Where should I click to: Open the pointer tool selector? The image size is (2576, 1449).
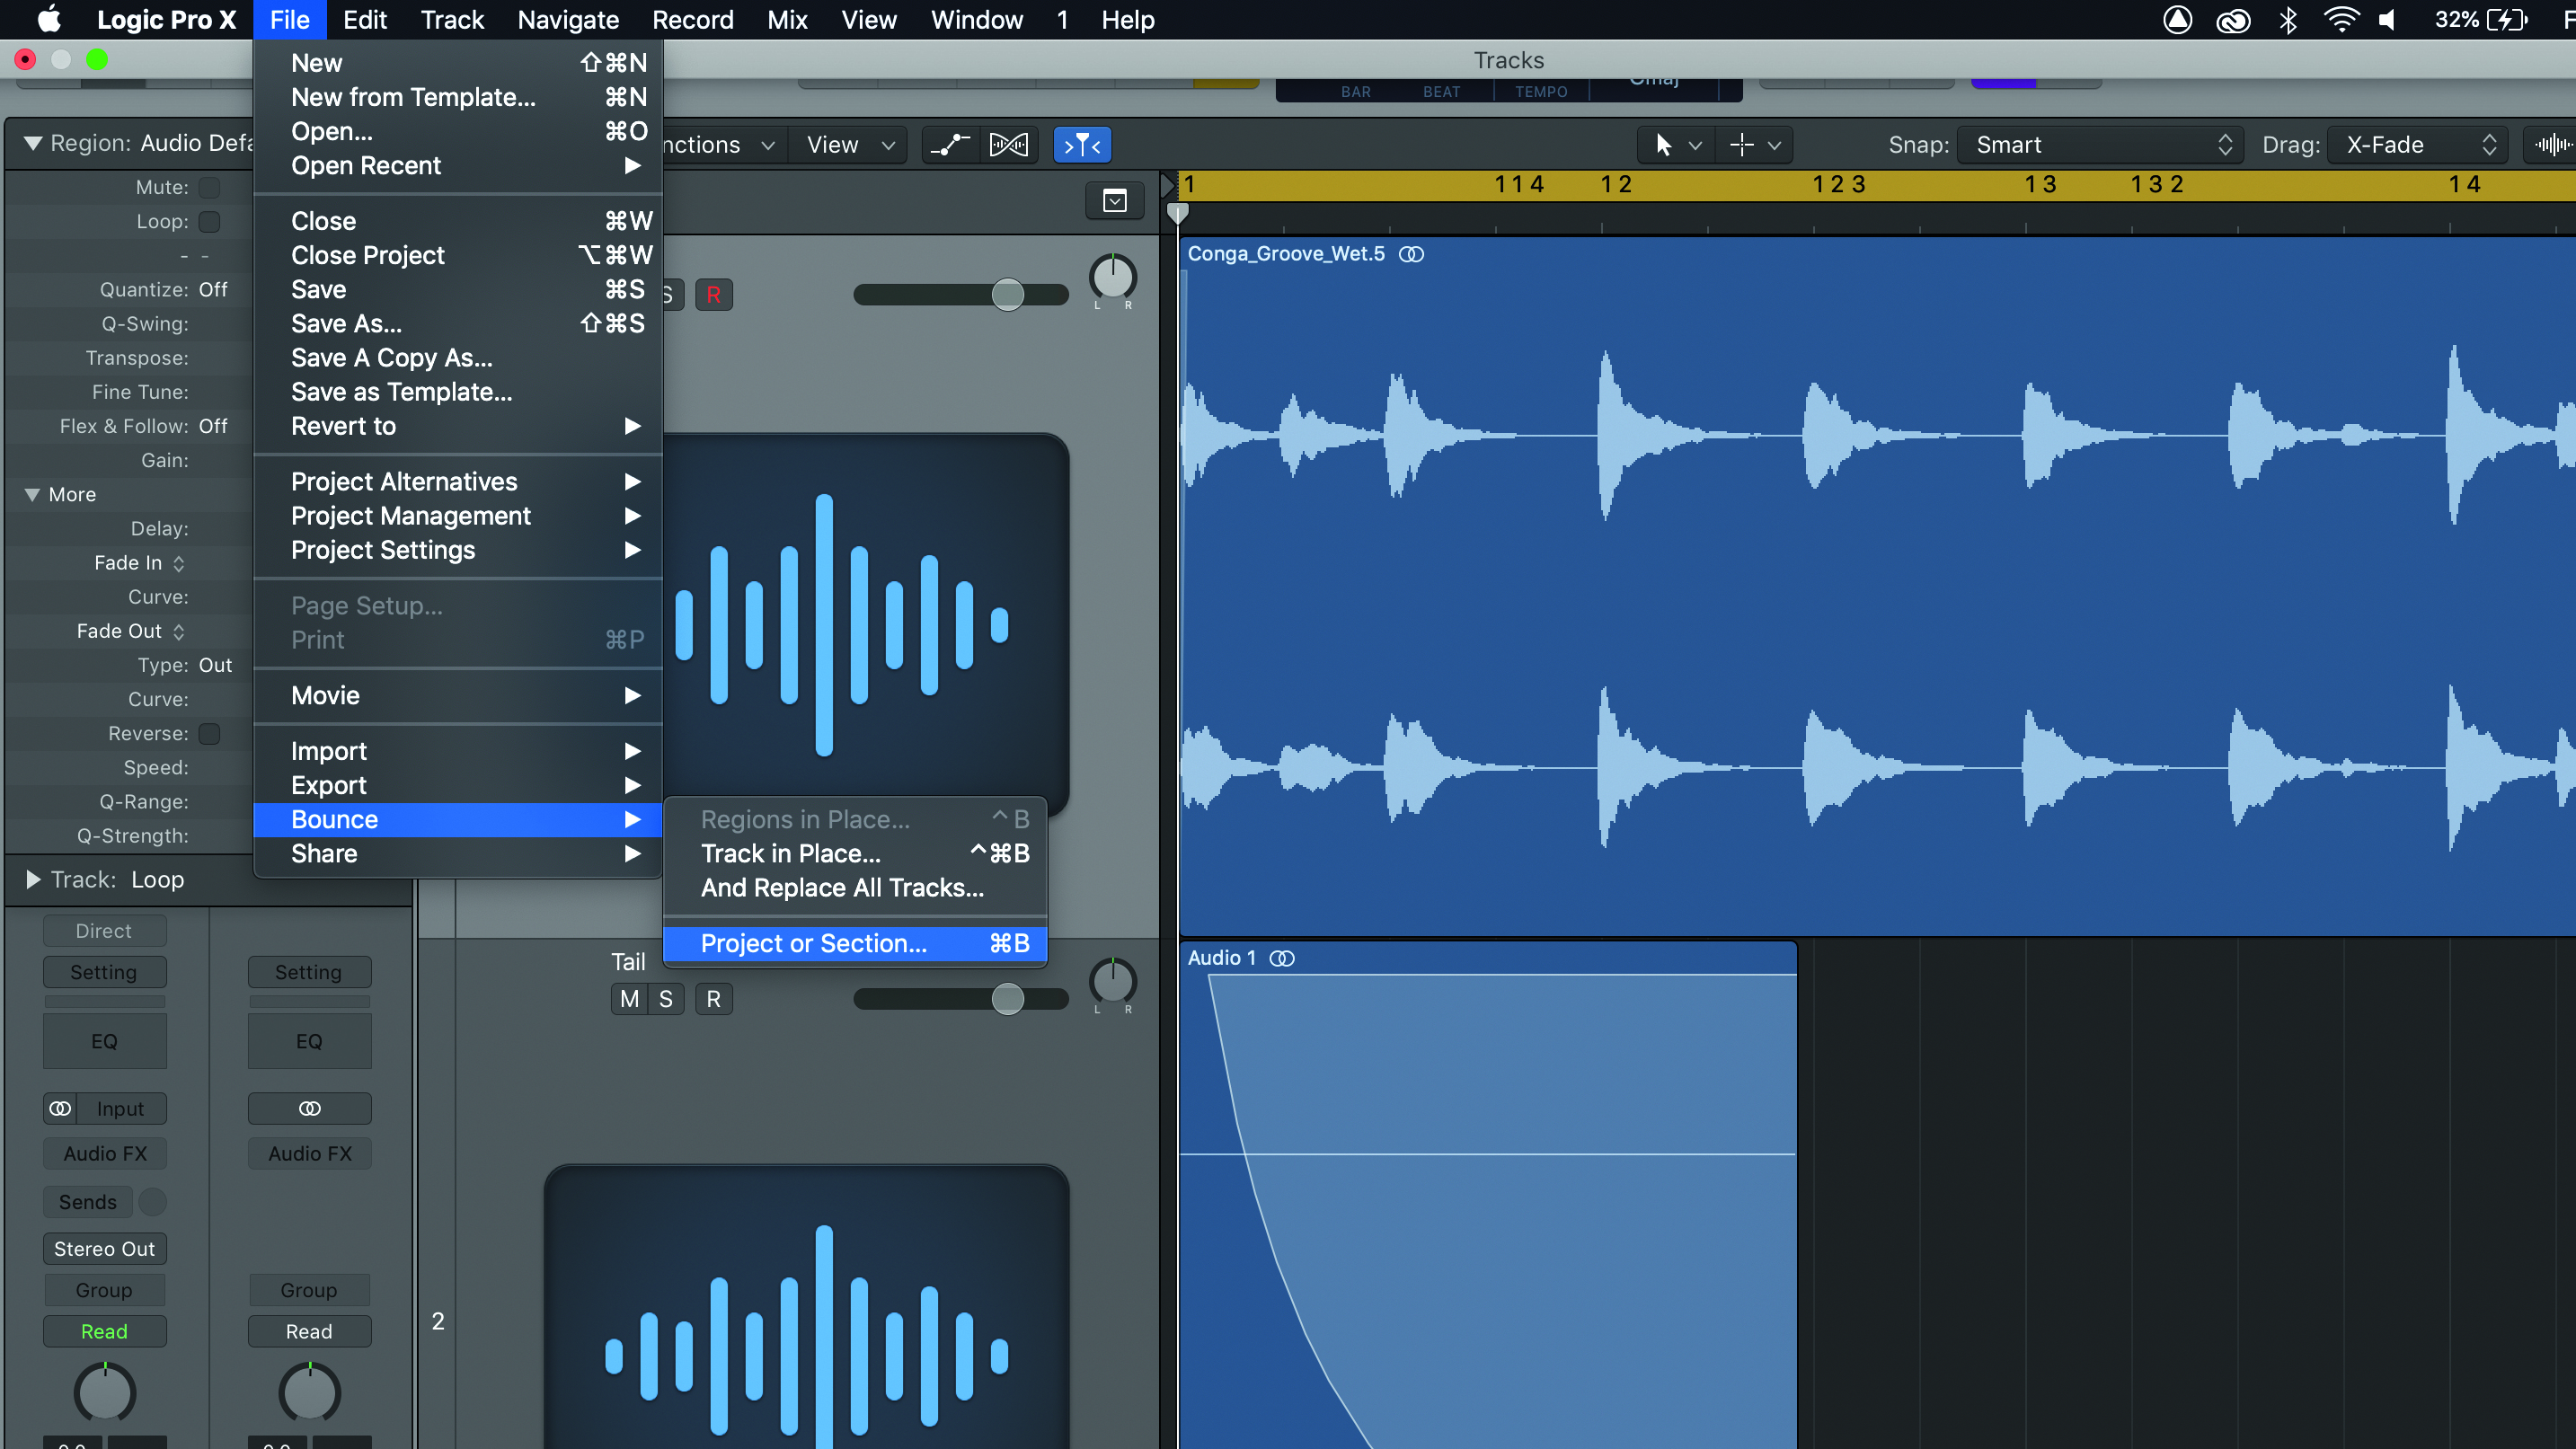[1677, 145]
